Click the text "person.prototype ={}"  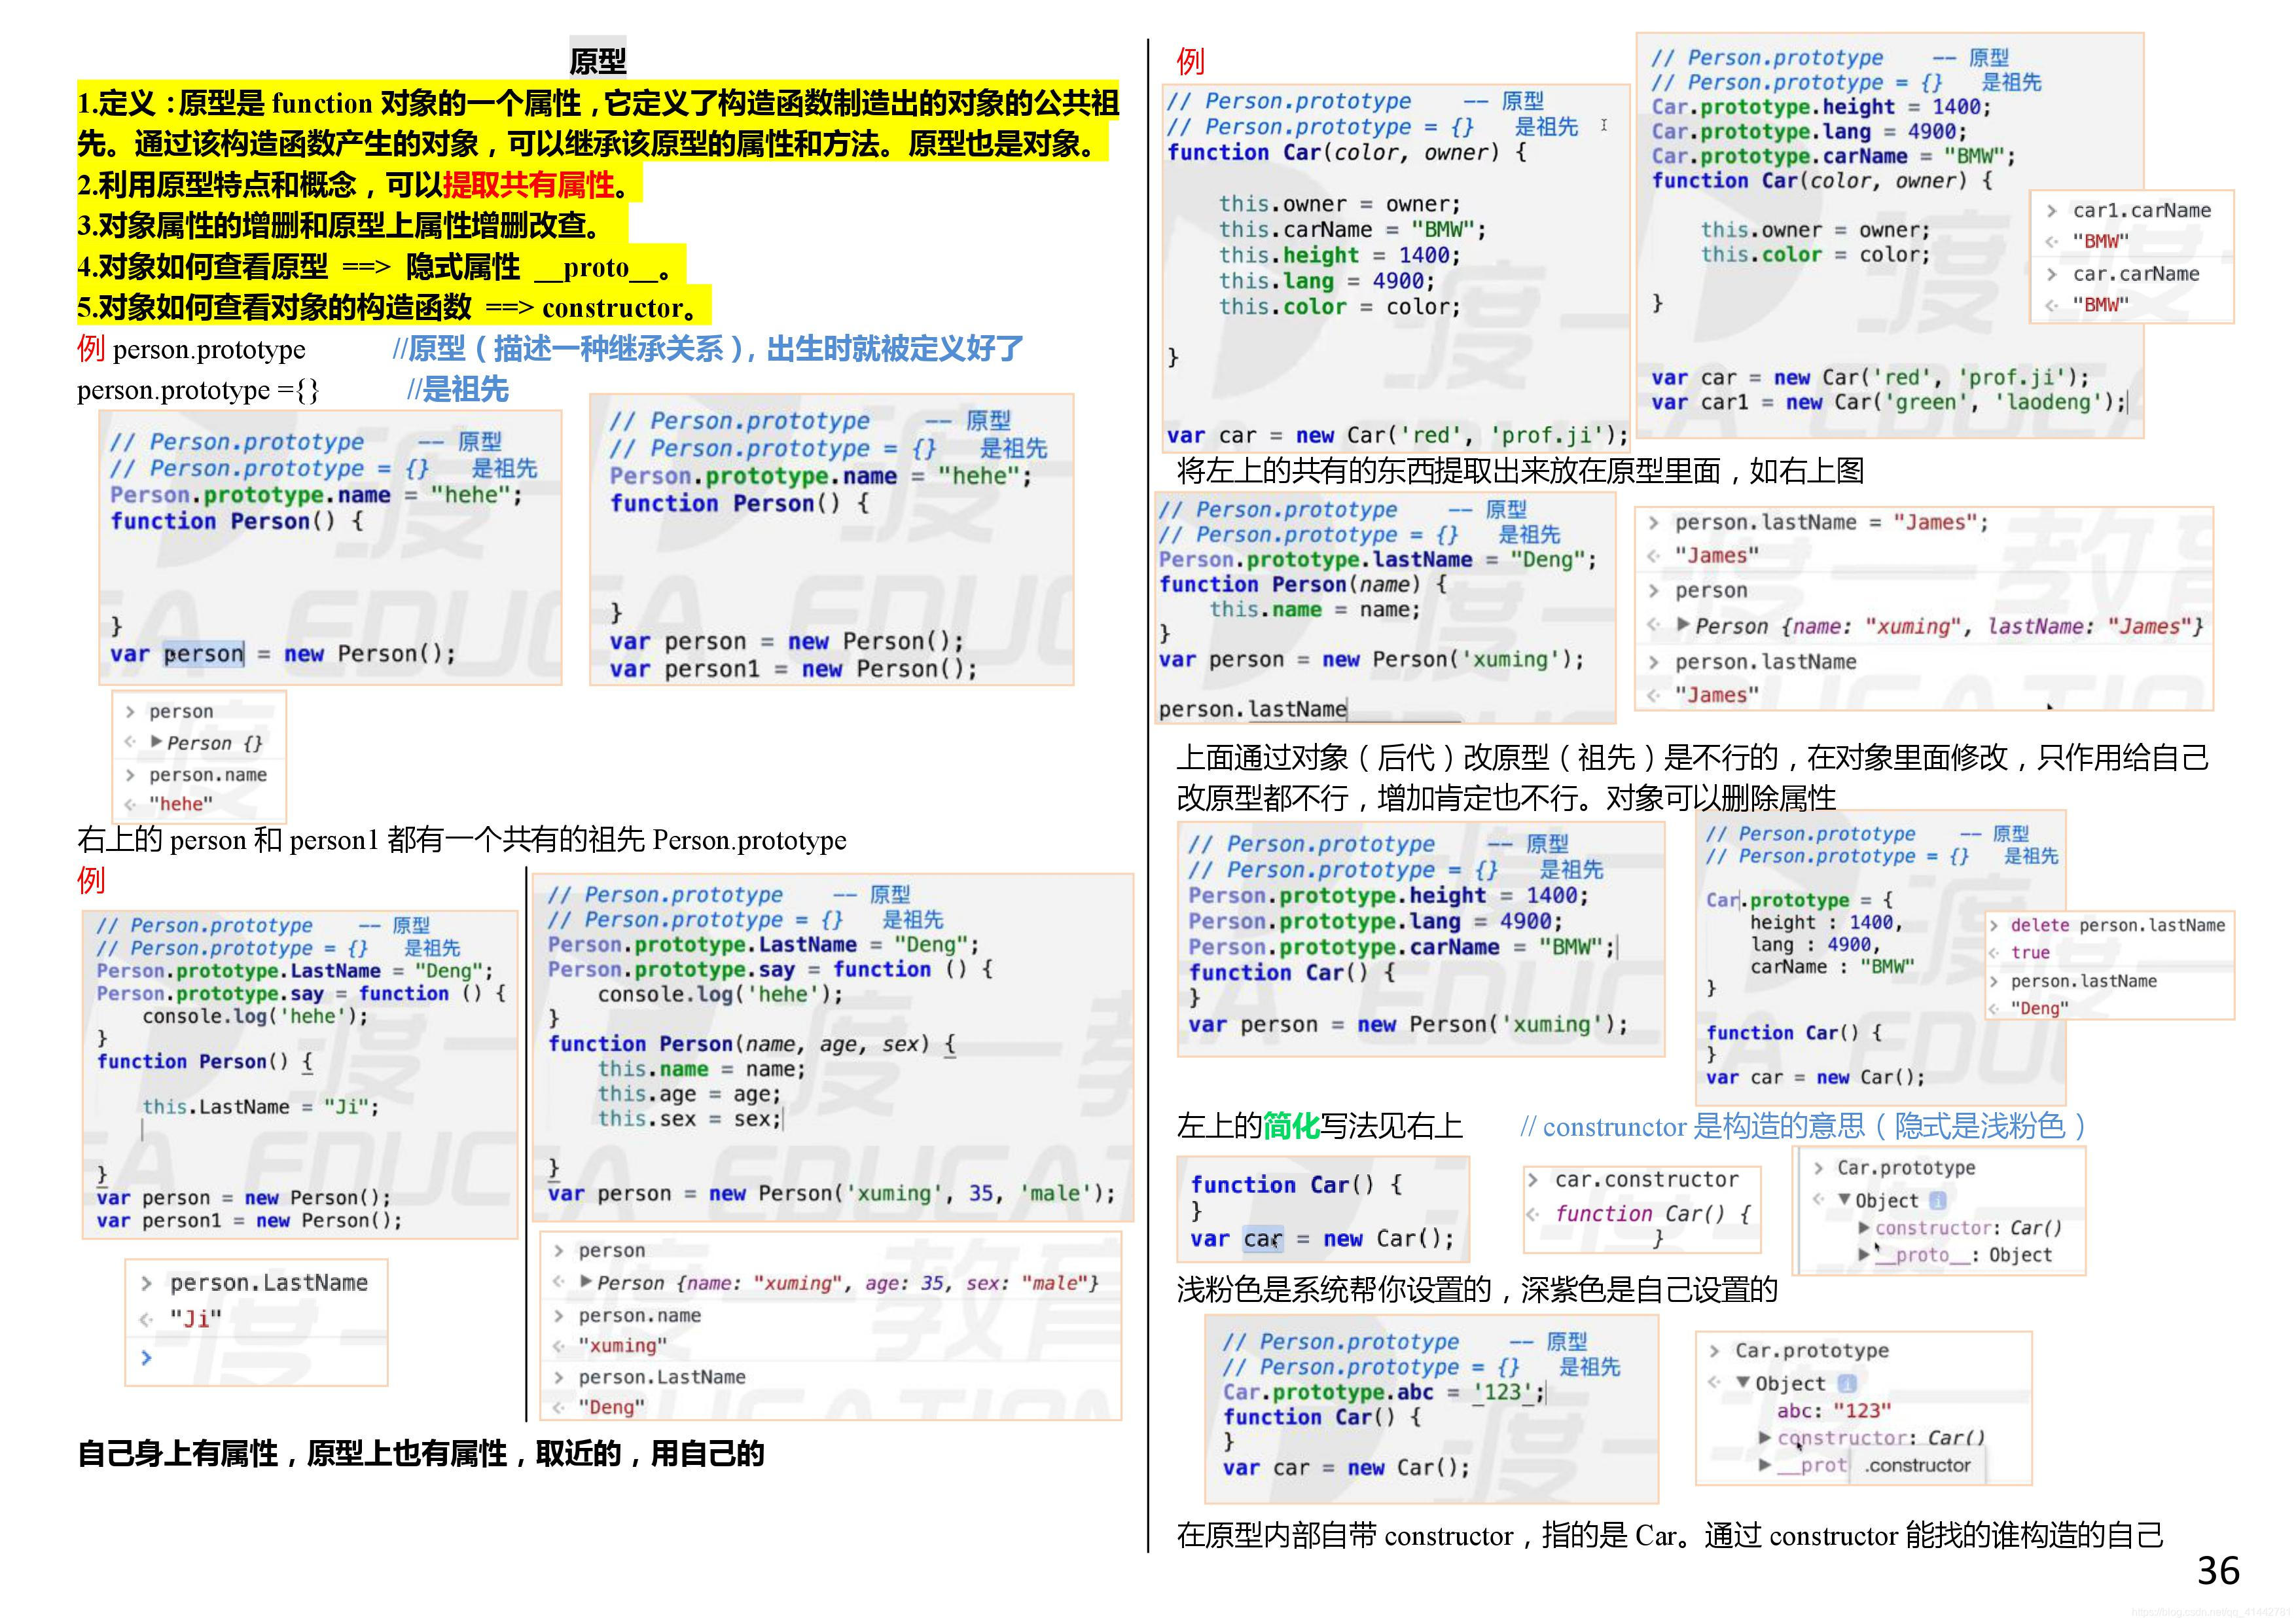pos(198,390)
